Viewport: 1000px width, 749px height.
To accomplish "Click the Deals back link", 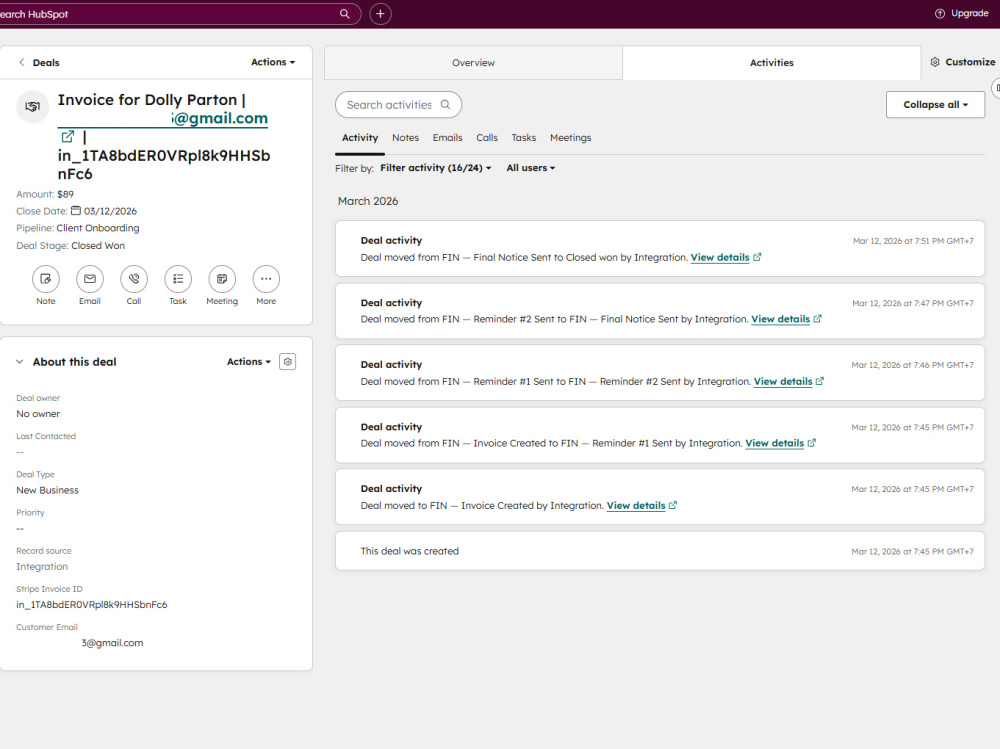I will pos(46,63).
